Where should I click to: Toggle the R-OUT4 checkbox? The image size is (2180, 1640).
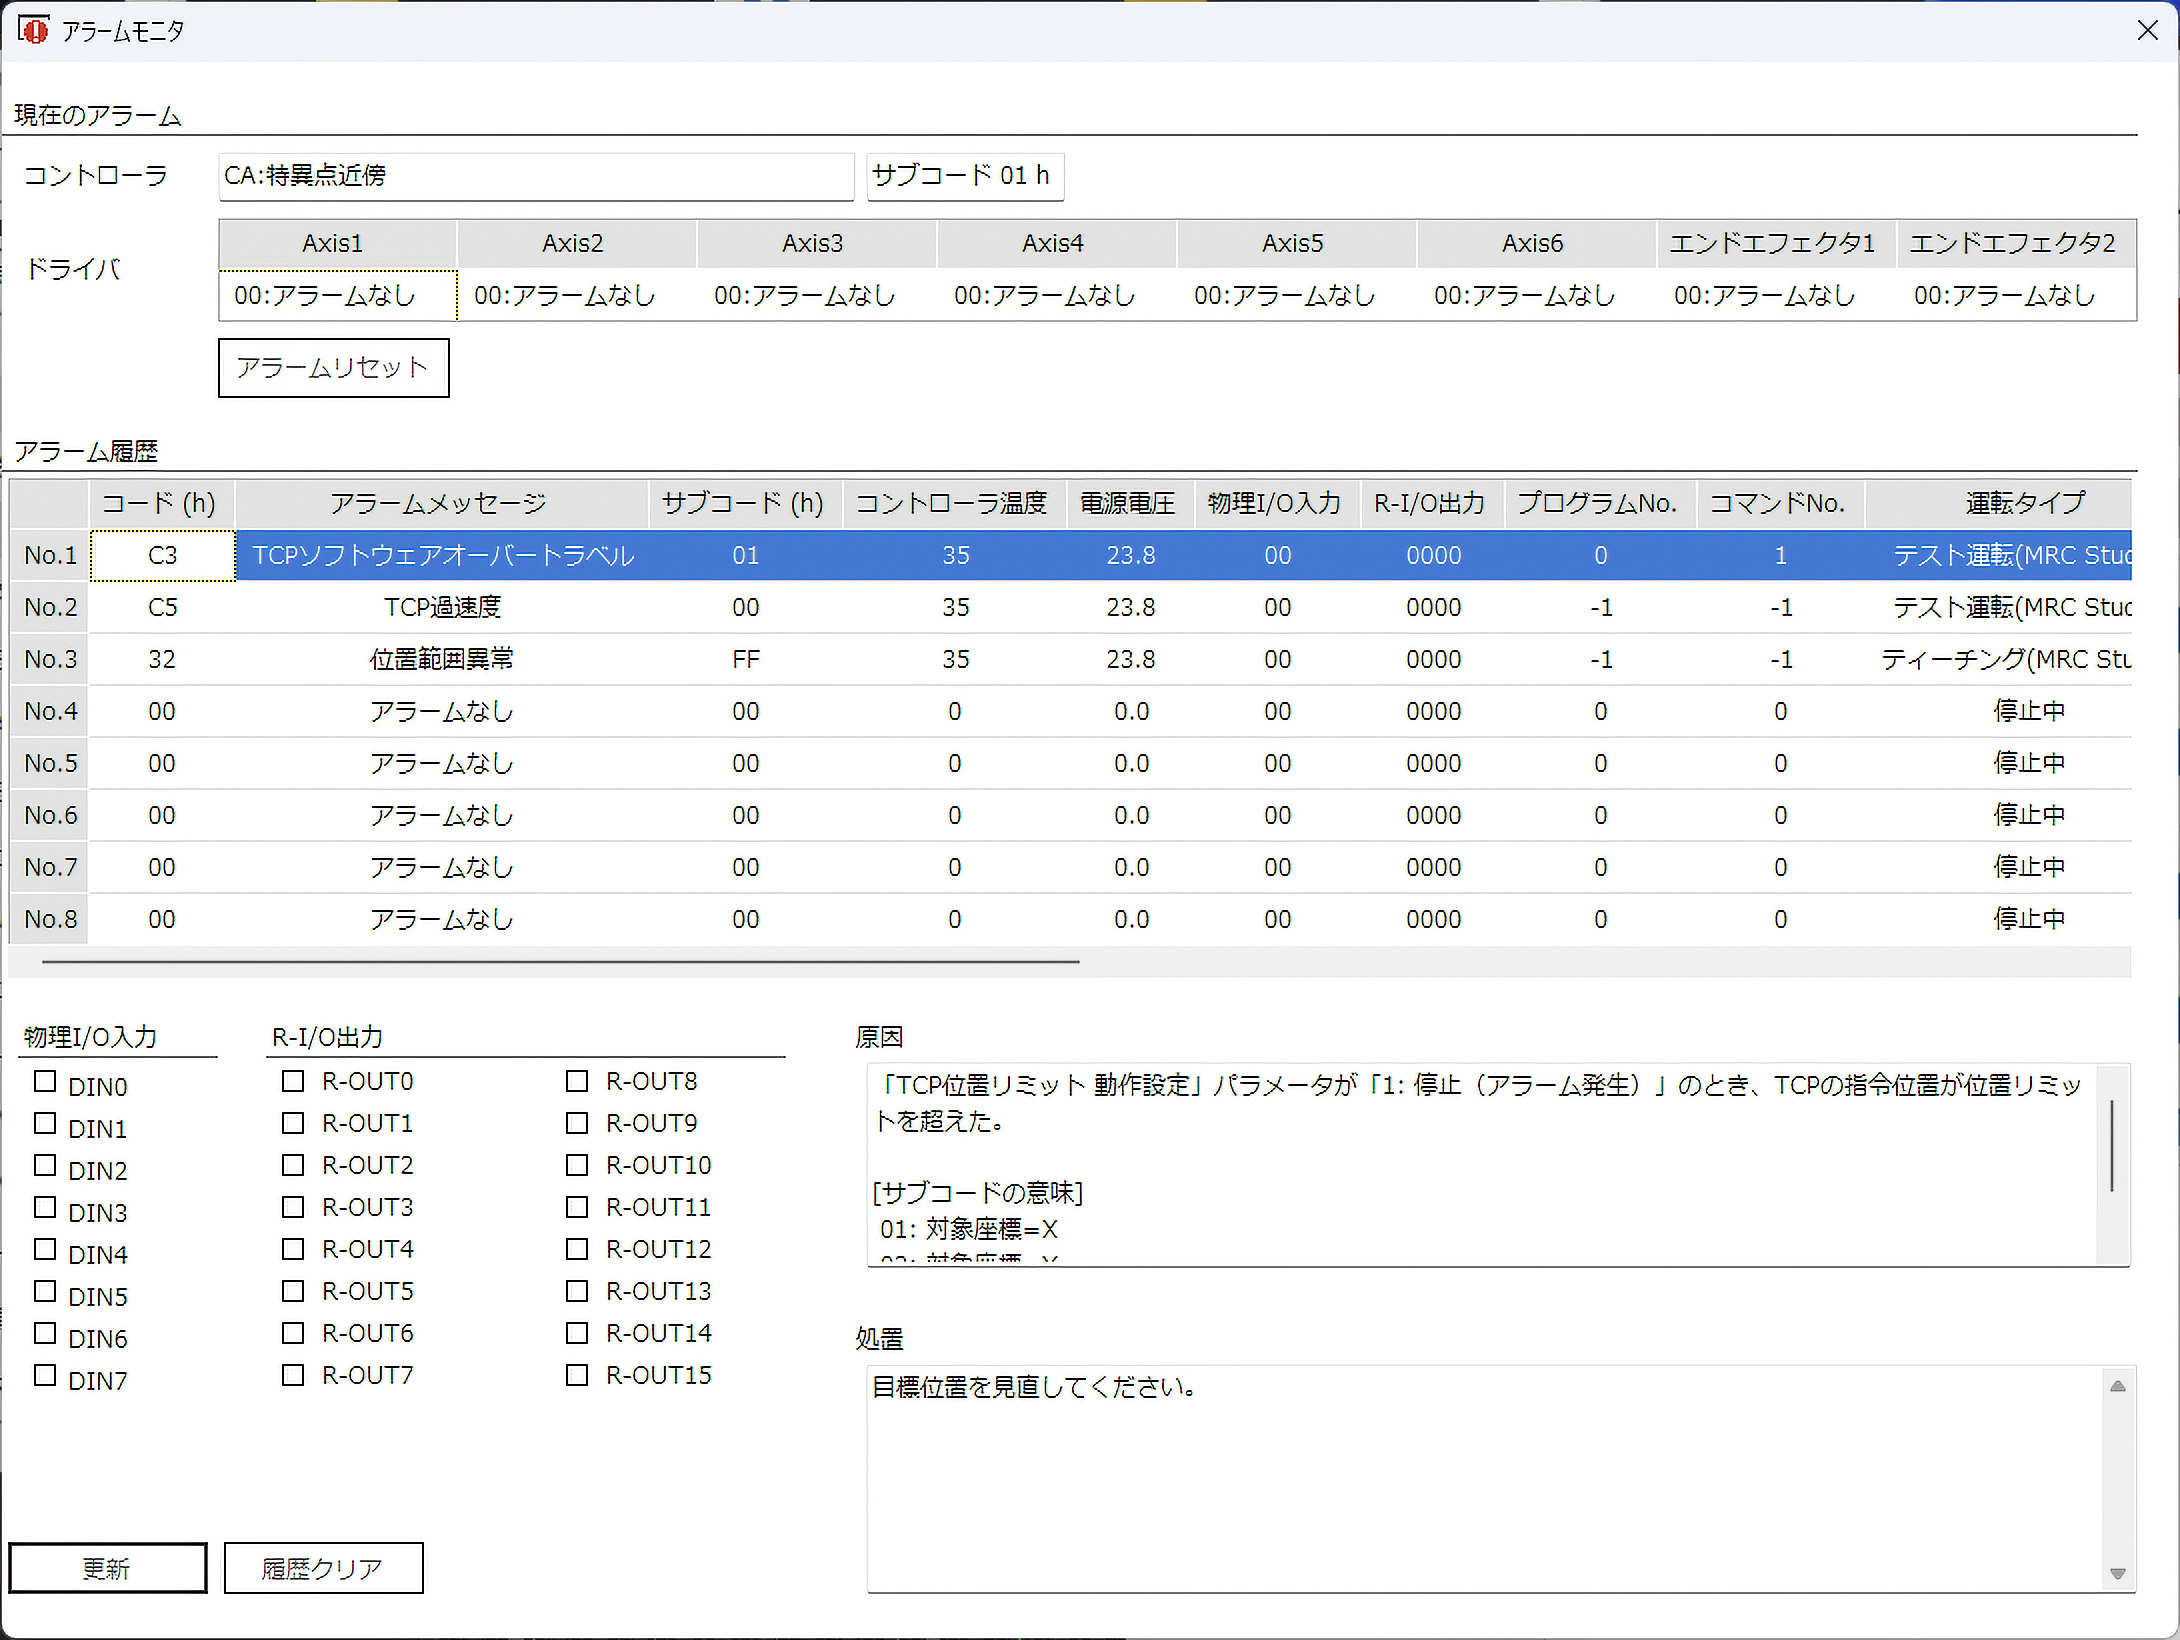[x=293, y=1250]
